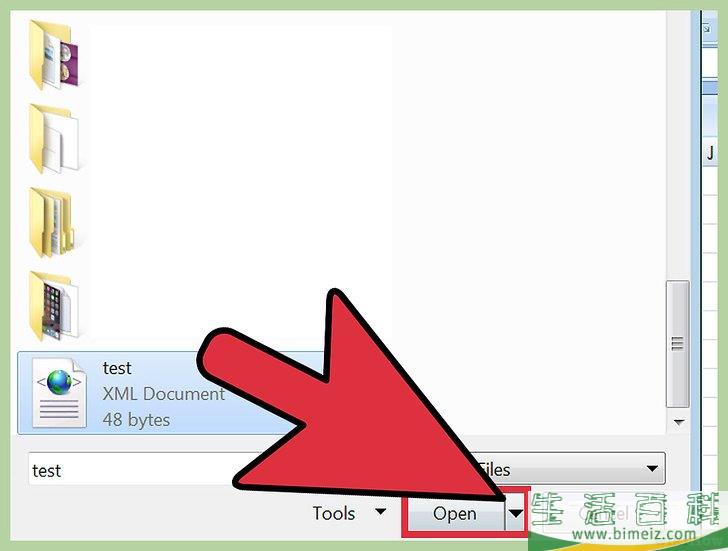Select the folder showing a phone screenshot

point(52,306)
